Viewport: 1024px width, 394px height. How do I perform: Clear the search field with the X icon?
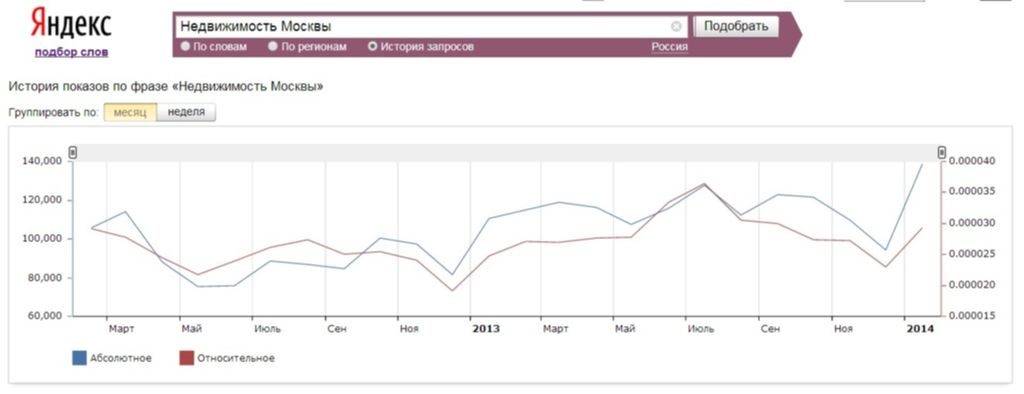(676, 27)
